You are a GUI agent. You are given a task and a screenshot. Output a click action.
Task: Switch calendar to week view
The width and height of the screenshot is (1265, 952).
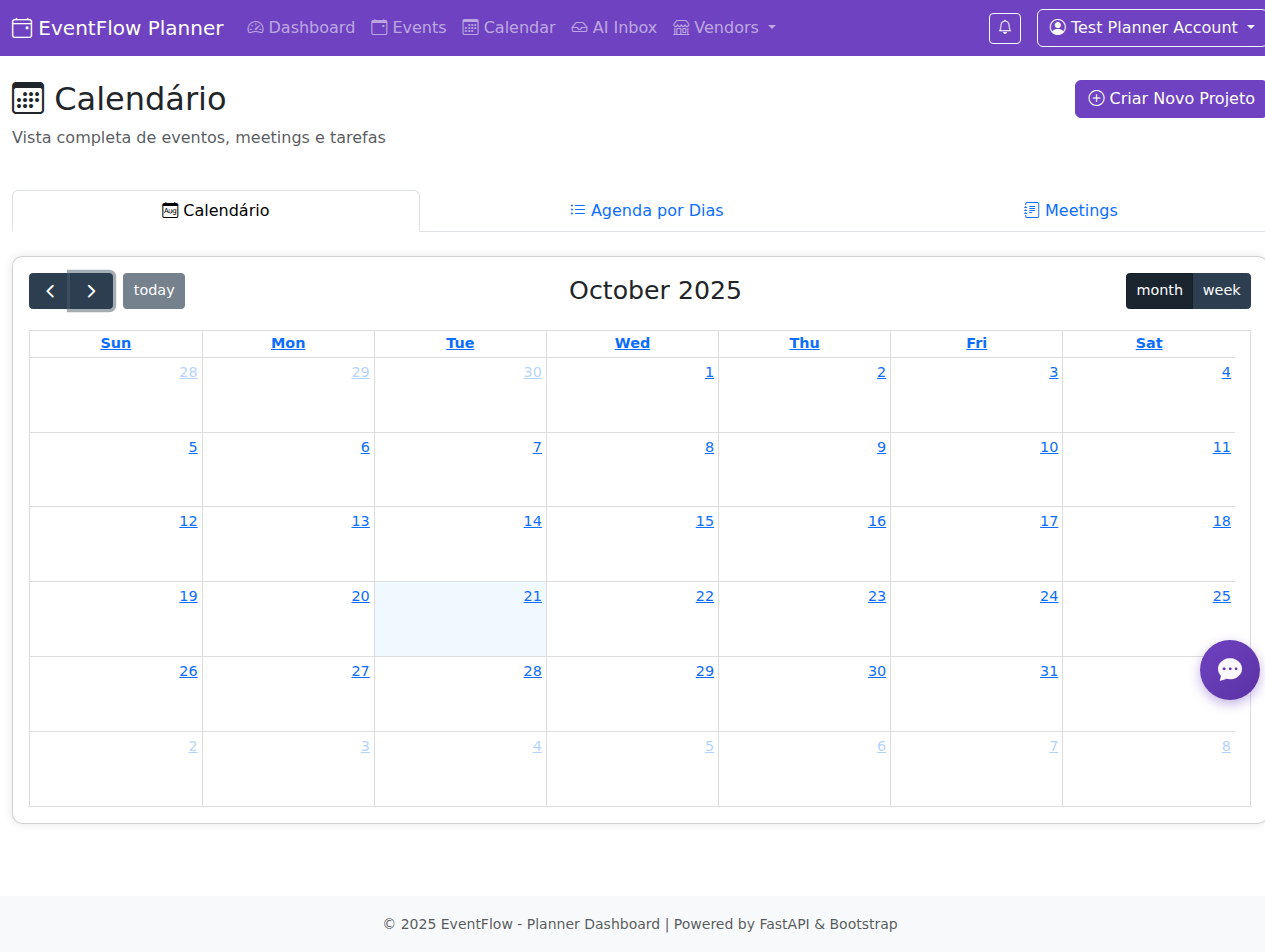tap(1221, 291)
